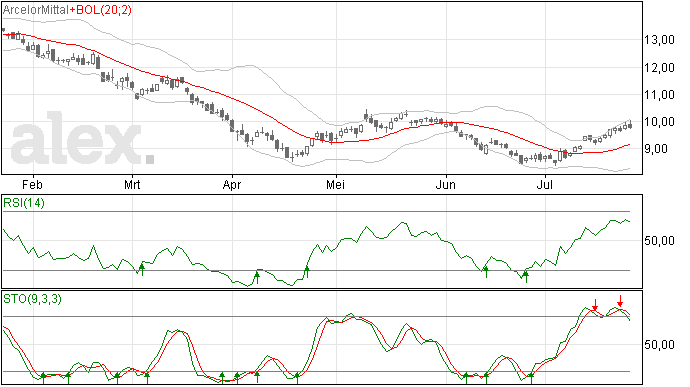Image resolution: width=690 pixels, height=387 pixels.
Task: Click the 11,00 price axis value
Action: pyautogui.click(x=659, y=95)
